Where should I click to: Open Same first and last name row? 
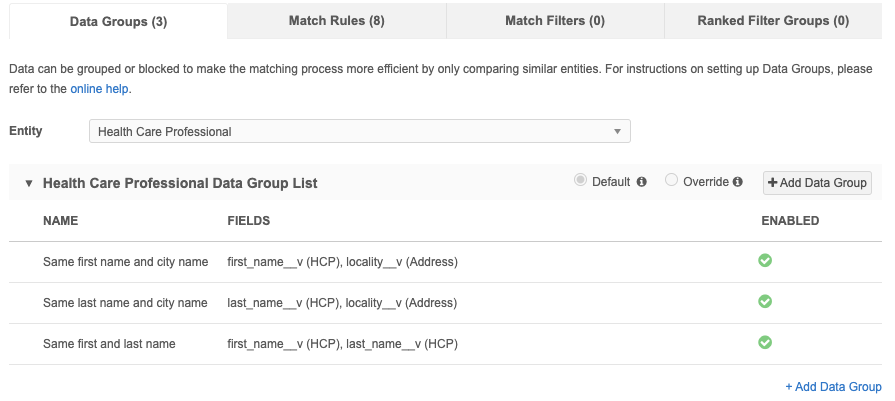tap(109, 343)
